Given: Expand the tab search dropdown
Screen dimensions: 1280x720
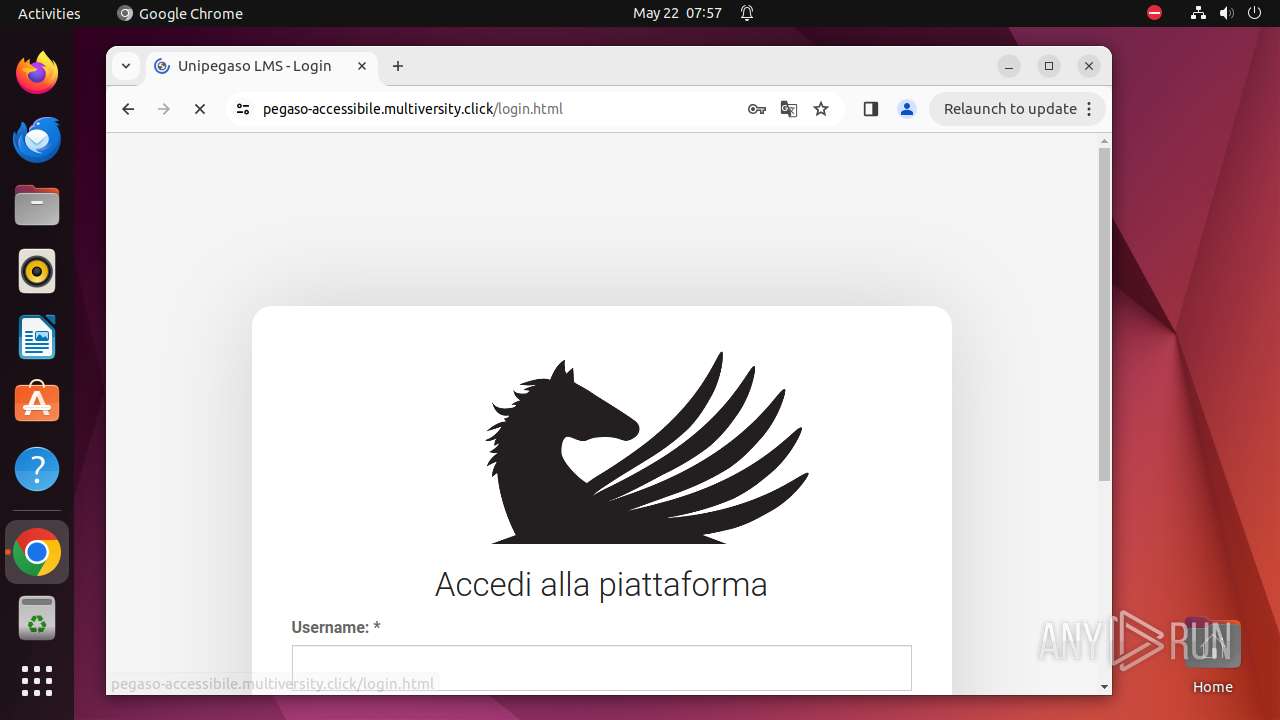Looking at the screenshot, I should (x=126, y=66).
